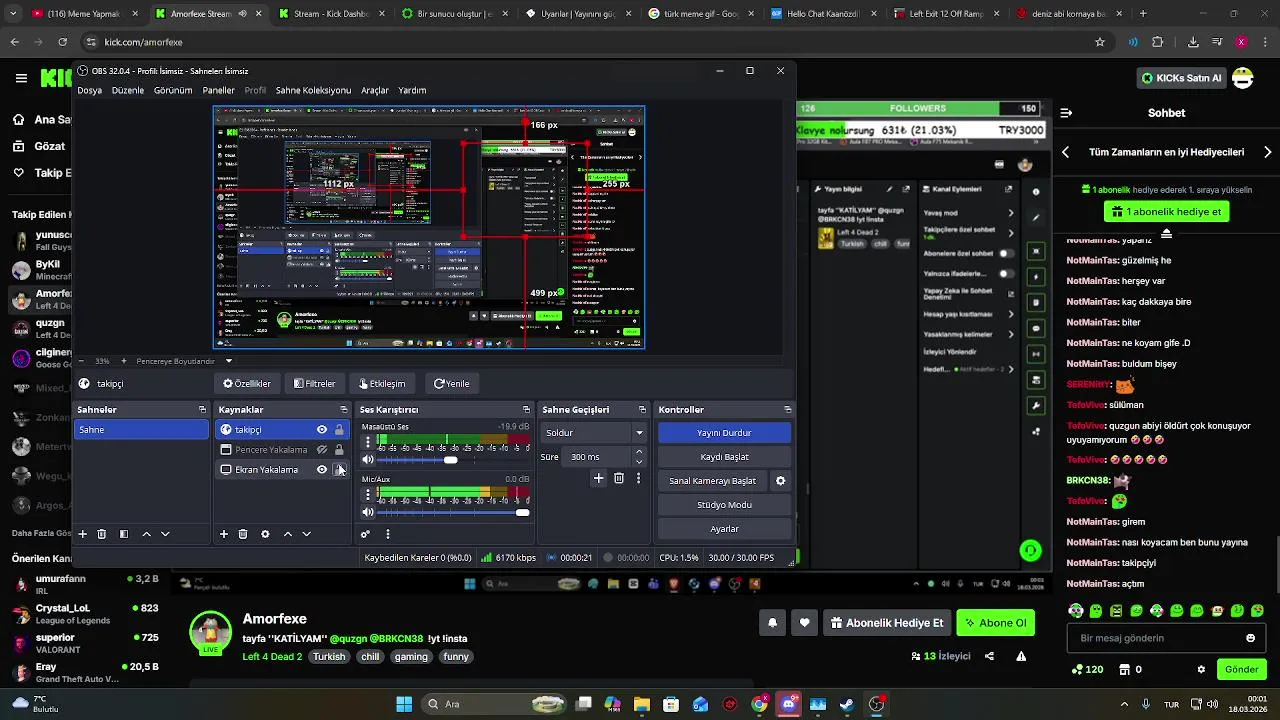
Task: Delete selected scene with Sahneler trash icon
Action: (102, 534)
